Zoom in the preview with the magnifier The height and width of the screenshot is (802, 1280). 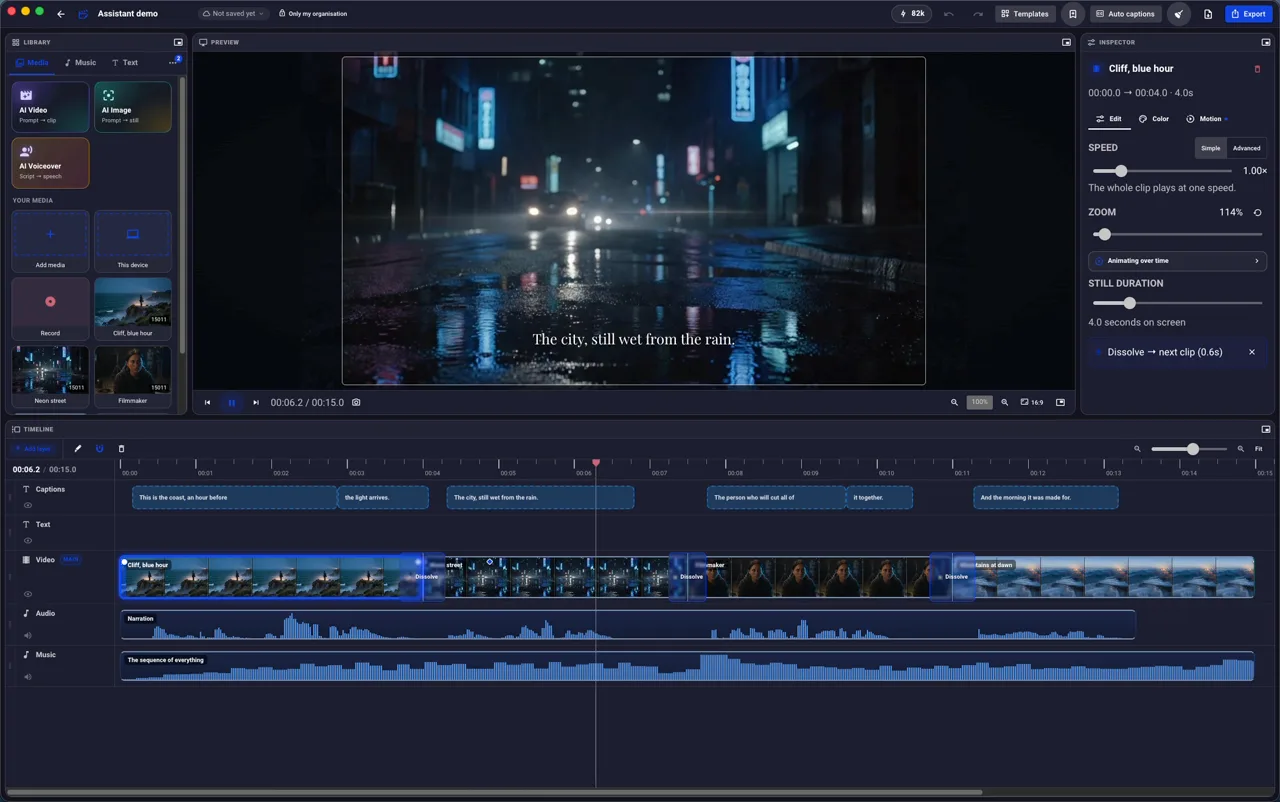click(x=1004, y=403)
